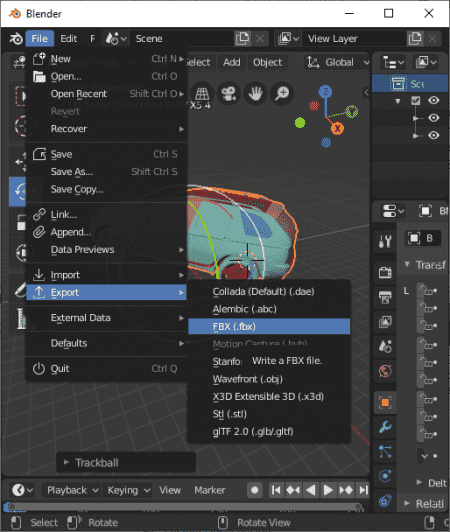Play animation in reverse
The width and height of the screenshot is (450, 532).
click(311, 490)
